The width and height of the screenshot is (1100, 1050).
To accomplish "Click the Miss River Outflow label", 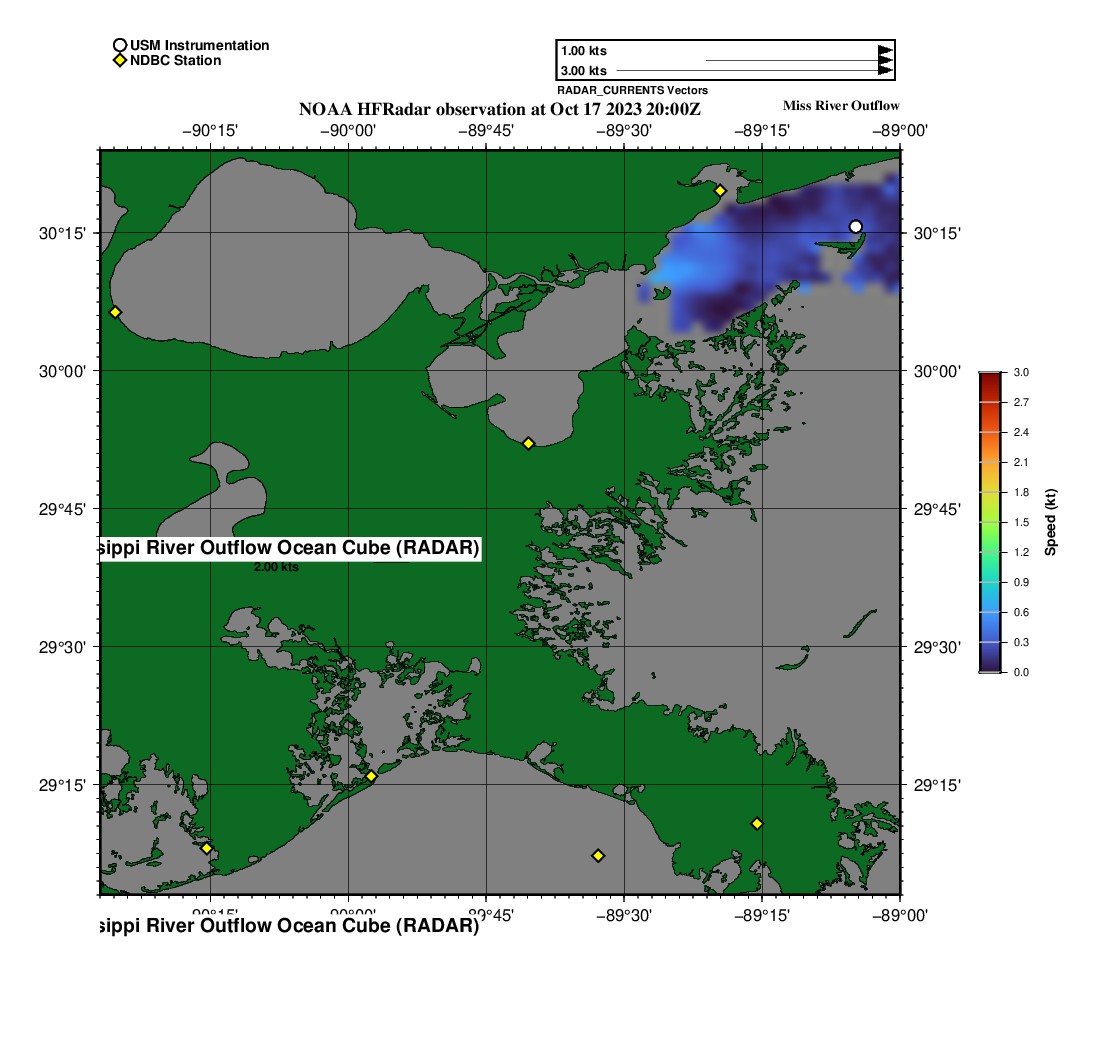I will (840, 106).
